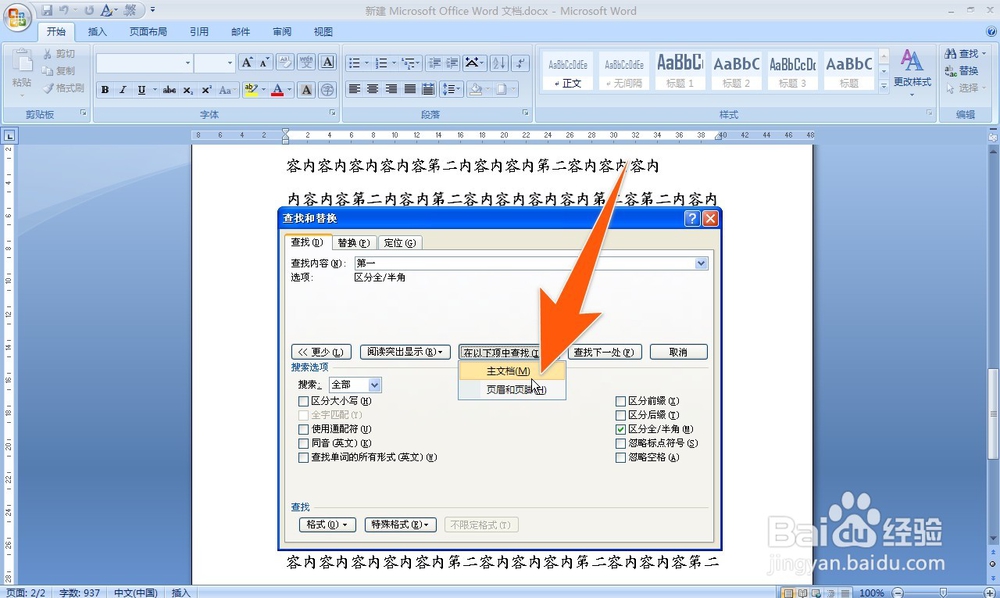Click the 查找下一处 button
This screenshot has height=598, width=1000.
604,352
